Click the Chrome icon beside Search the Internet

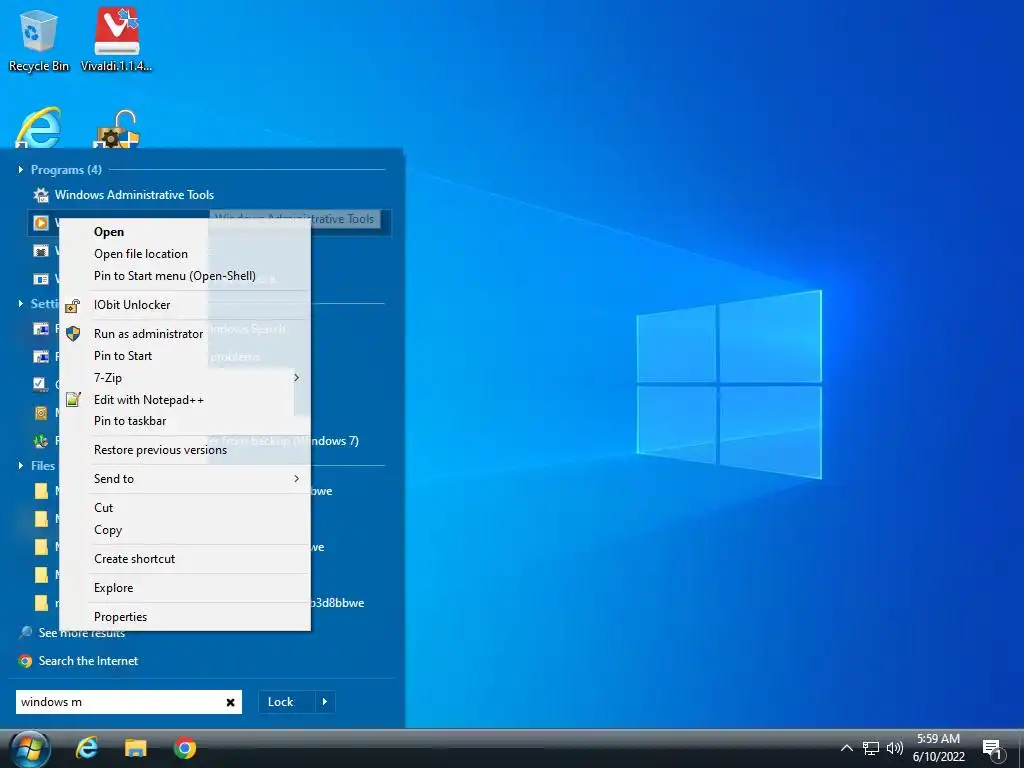(x=25, y=661)
